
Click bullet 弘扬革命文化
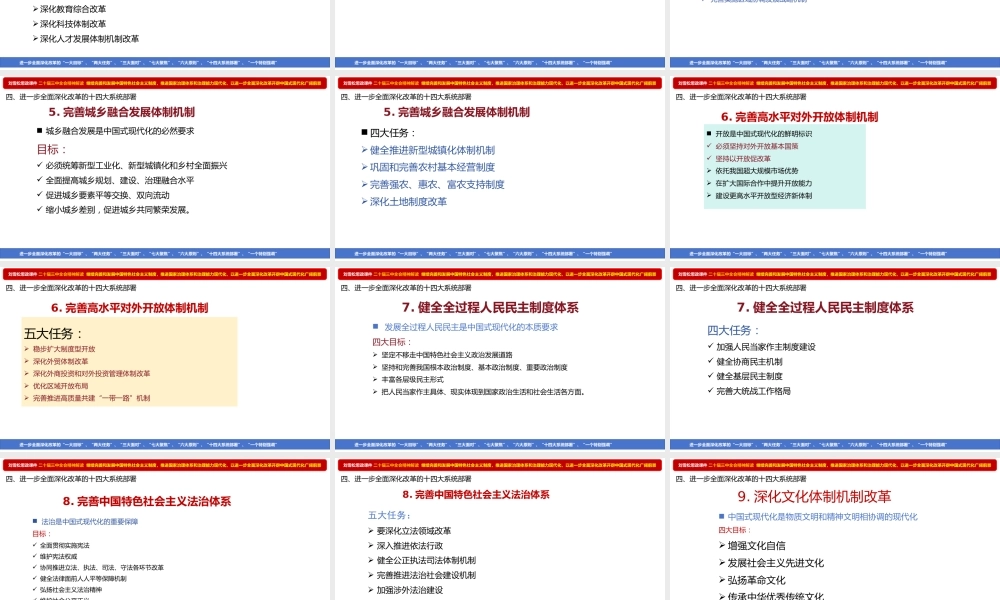tap(756, 580)
